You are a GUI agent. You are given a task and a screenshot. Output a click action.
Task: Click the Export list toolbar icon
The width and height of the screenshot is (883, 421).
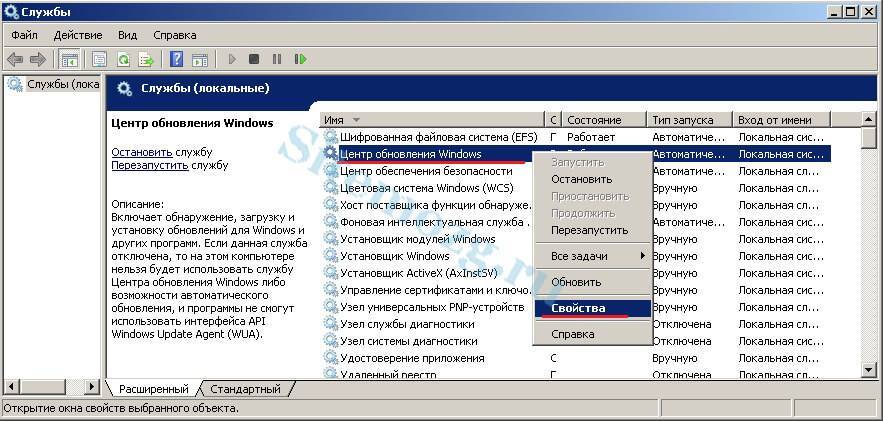(x=146, y=60)
